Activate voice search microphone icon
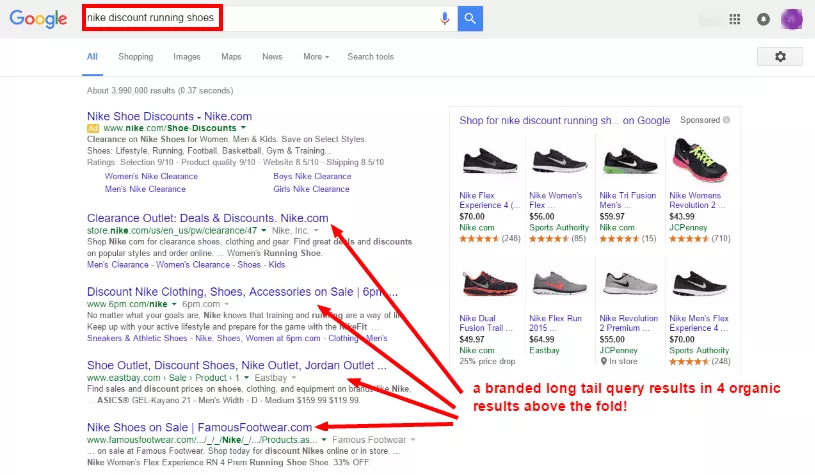 coord(444,19)
